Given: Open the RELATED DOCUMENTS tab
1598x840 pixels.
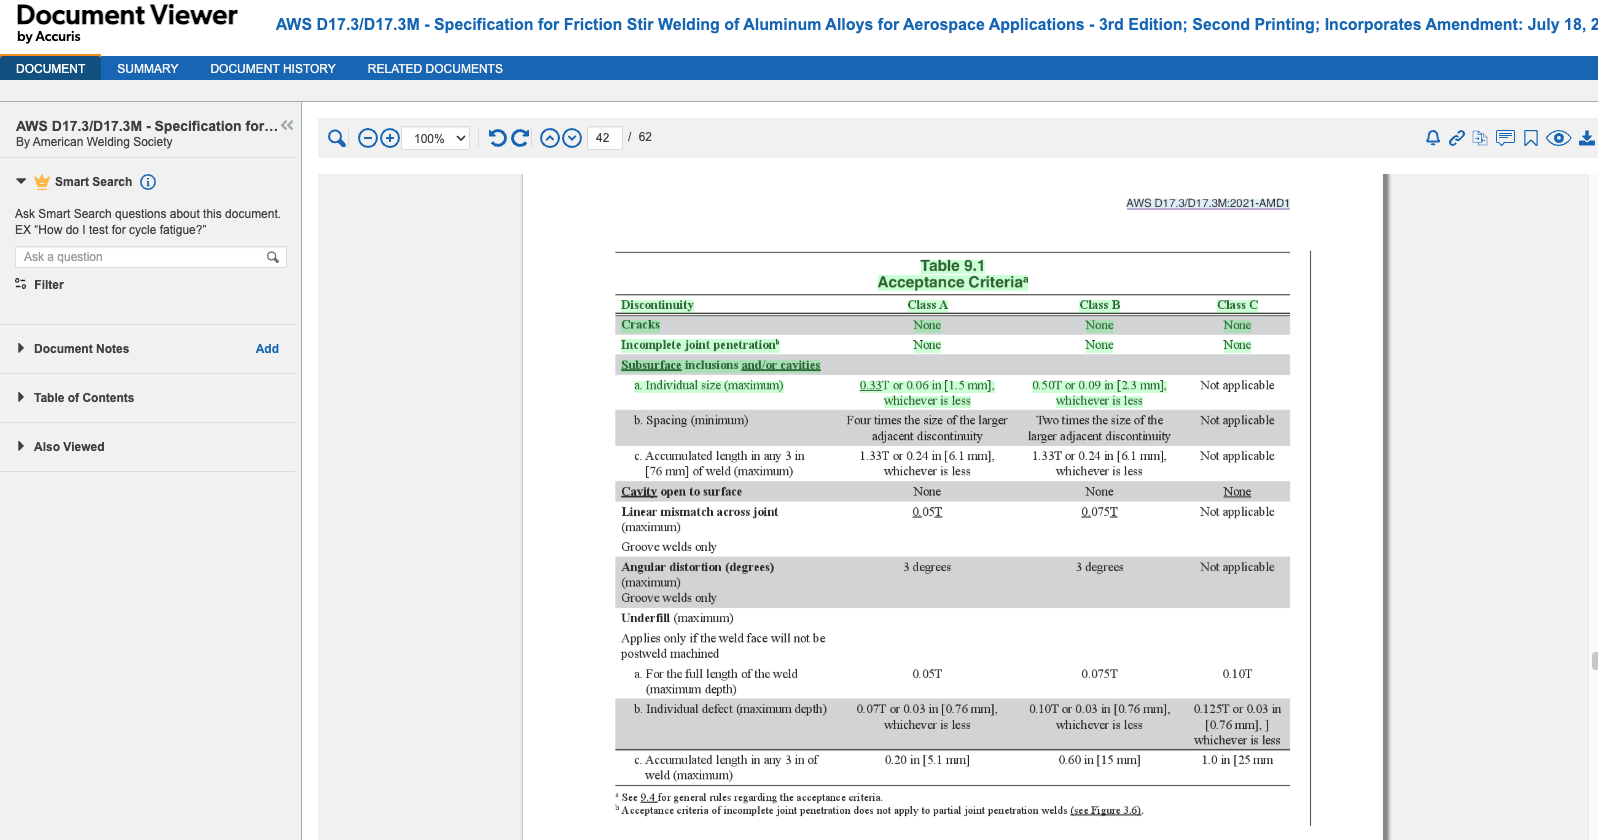Looking at the screenshot, I should (435, 68).
